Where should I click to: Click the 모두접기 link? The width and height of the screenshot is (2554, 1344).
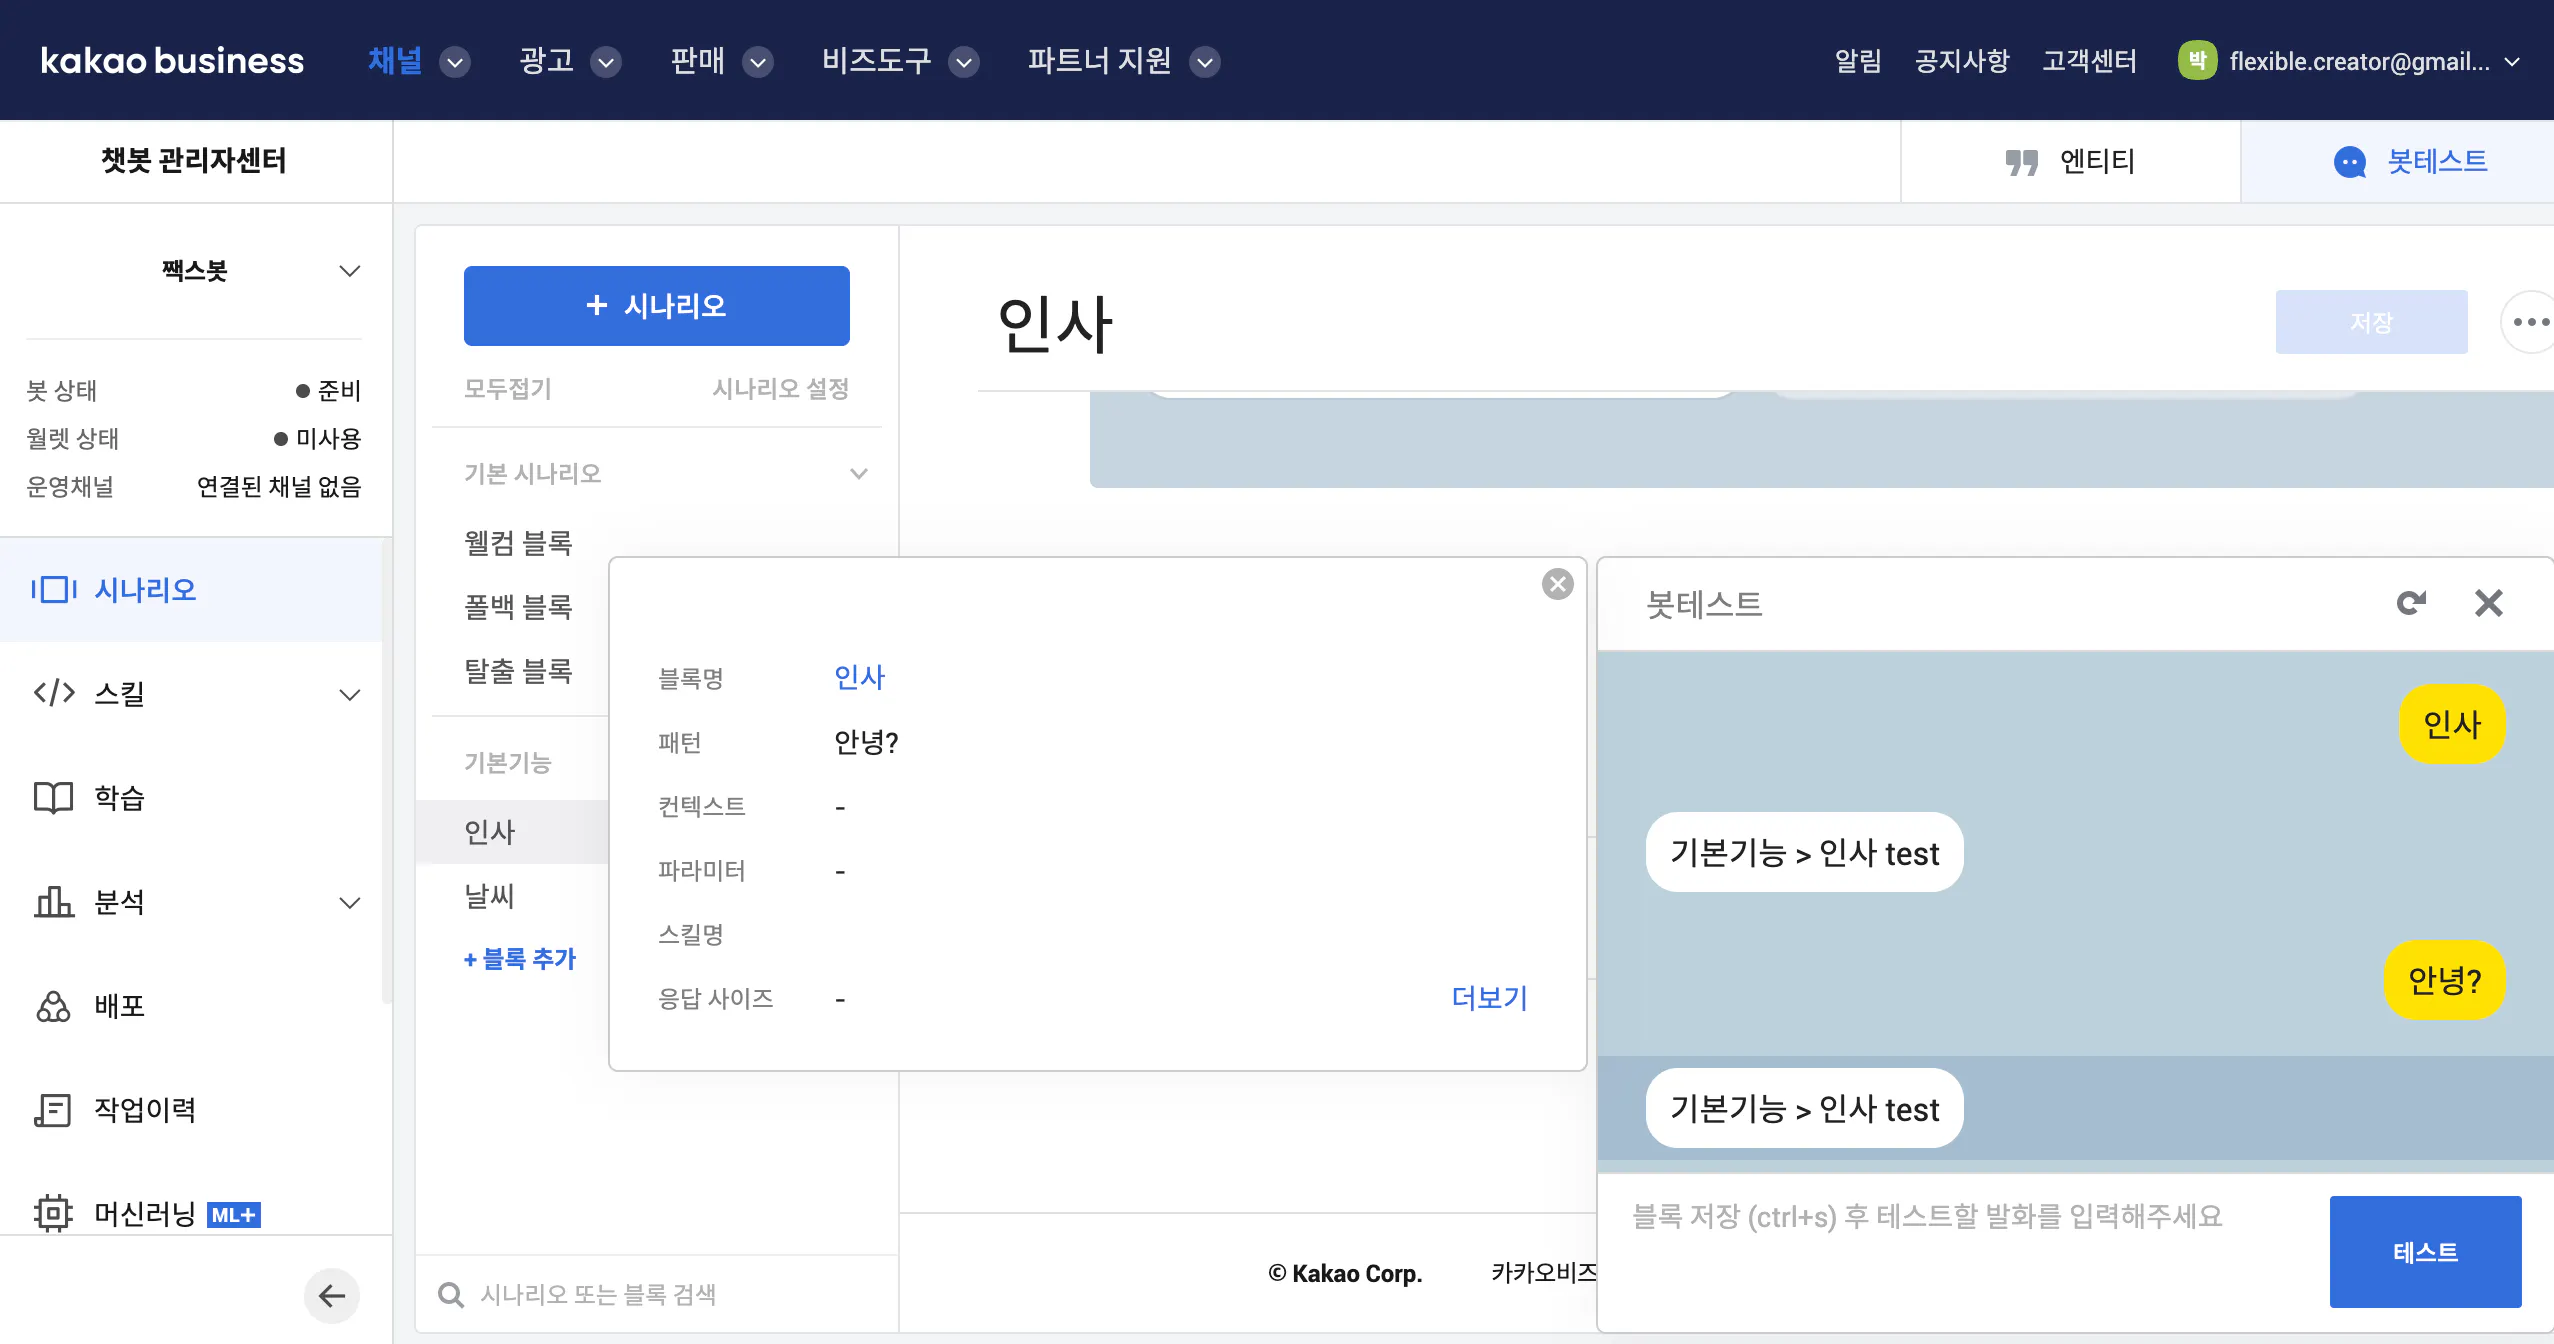click(x=508, y=388)
